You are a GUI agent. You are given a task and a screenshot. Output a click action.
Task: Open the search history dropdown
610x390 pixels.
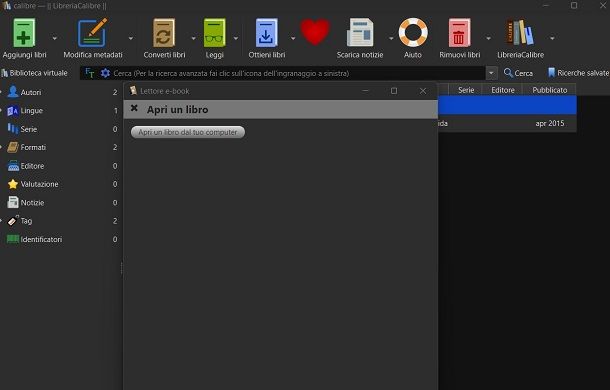[x=491, y=73]
